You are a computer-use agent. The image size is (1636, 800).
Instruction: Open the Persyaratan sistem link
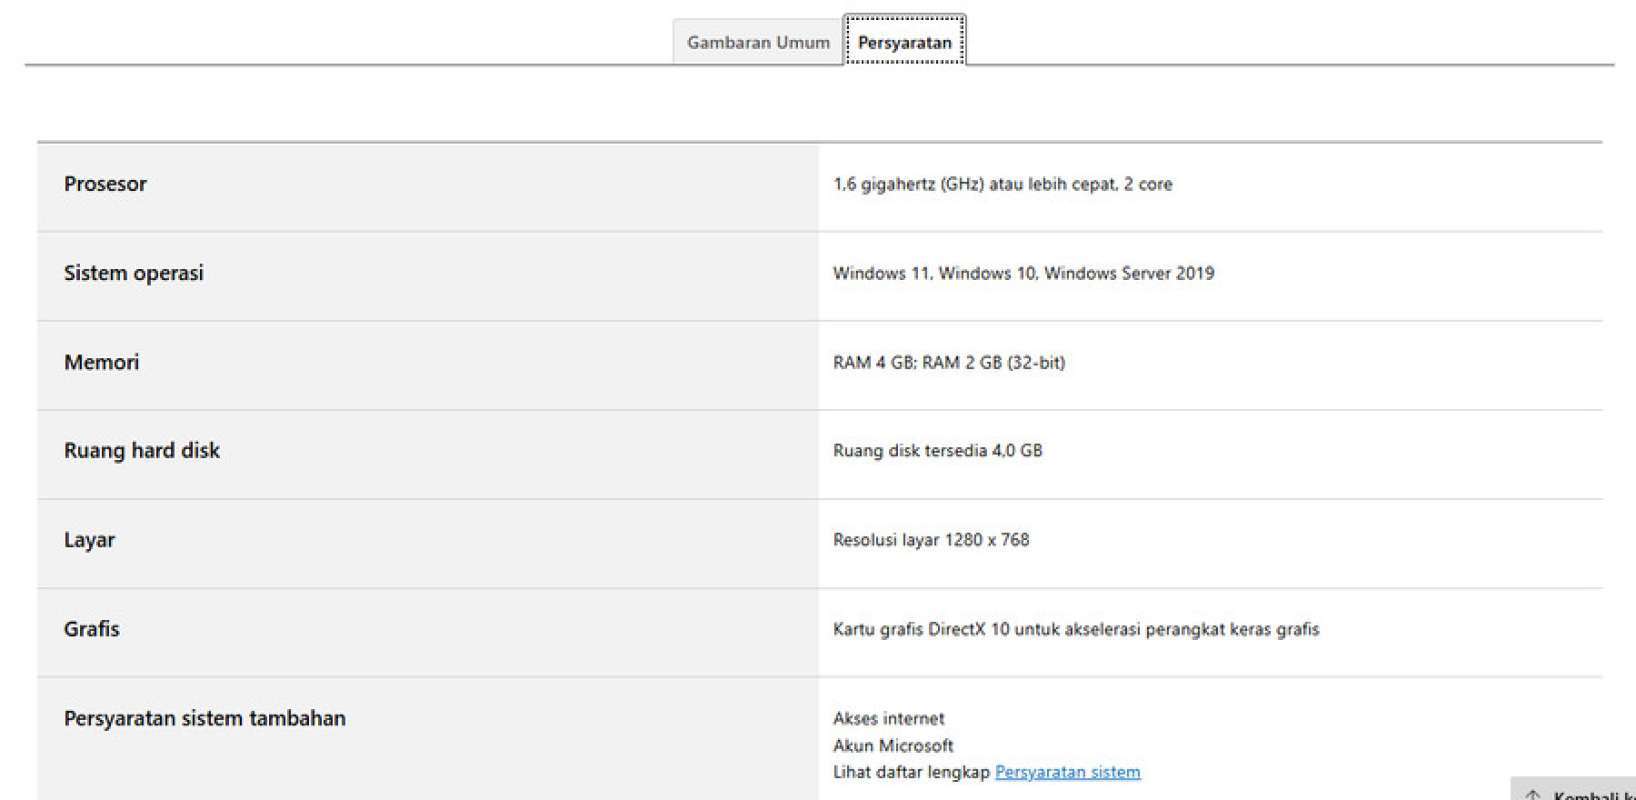tap(1067, 772)
